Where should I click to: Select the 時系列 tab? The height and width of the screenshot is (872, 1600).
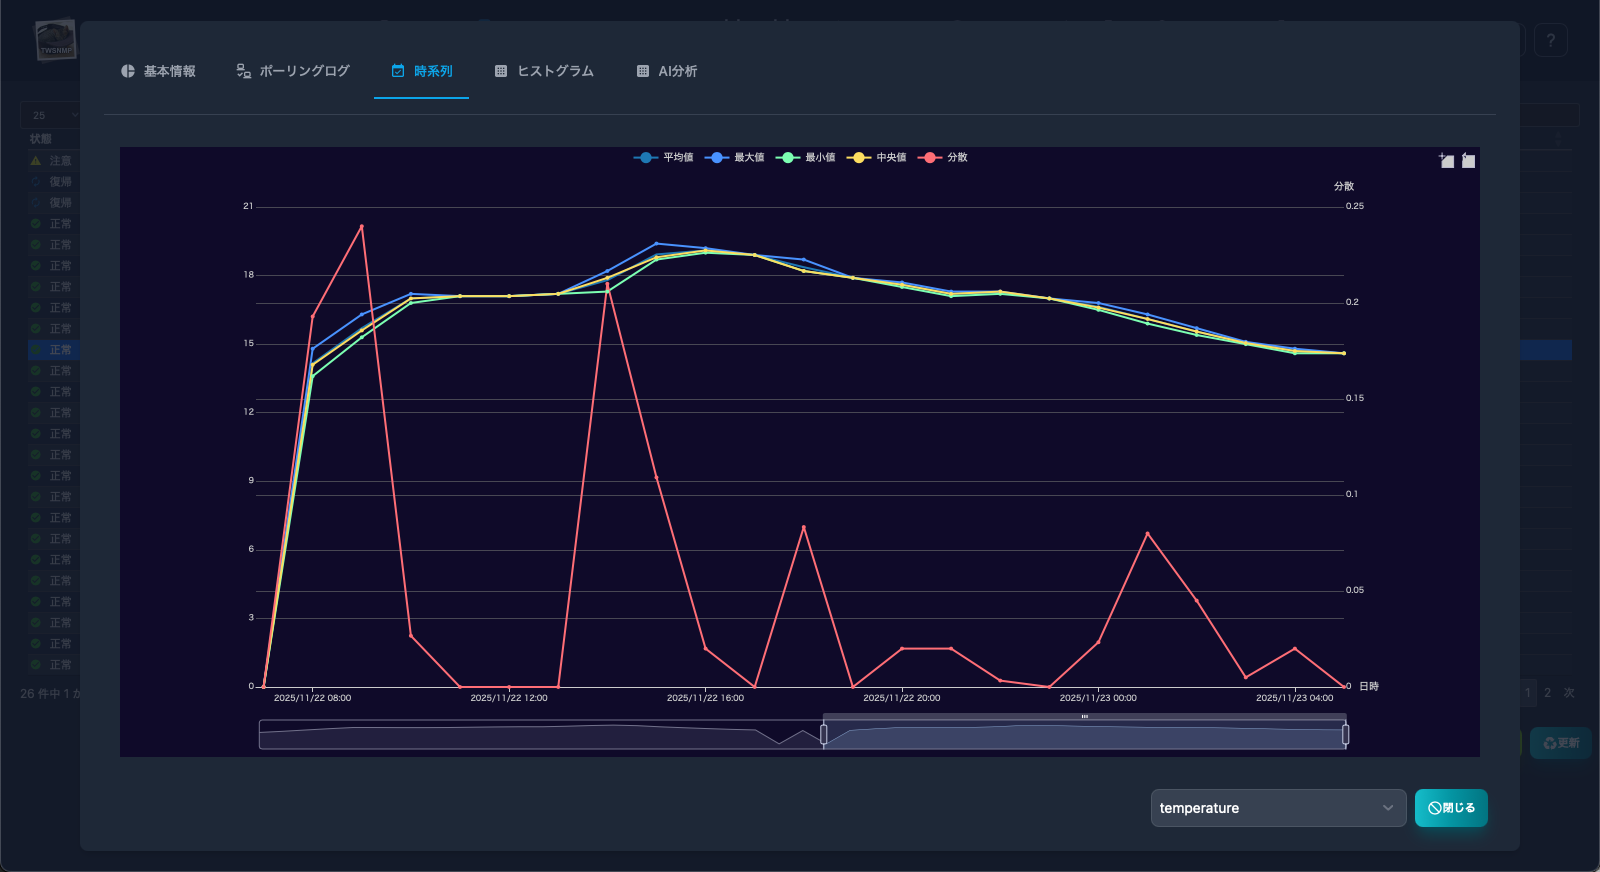pos(422,71)
